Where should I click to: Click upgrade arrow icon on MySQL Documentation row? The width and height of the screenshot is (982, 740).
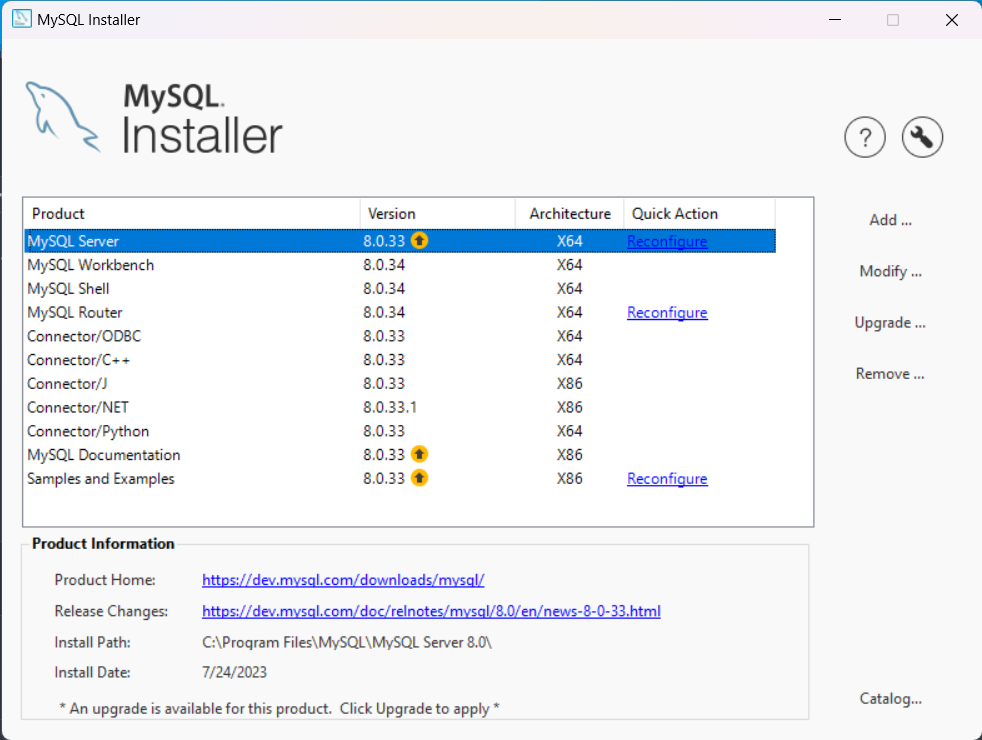(420, 454)
